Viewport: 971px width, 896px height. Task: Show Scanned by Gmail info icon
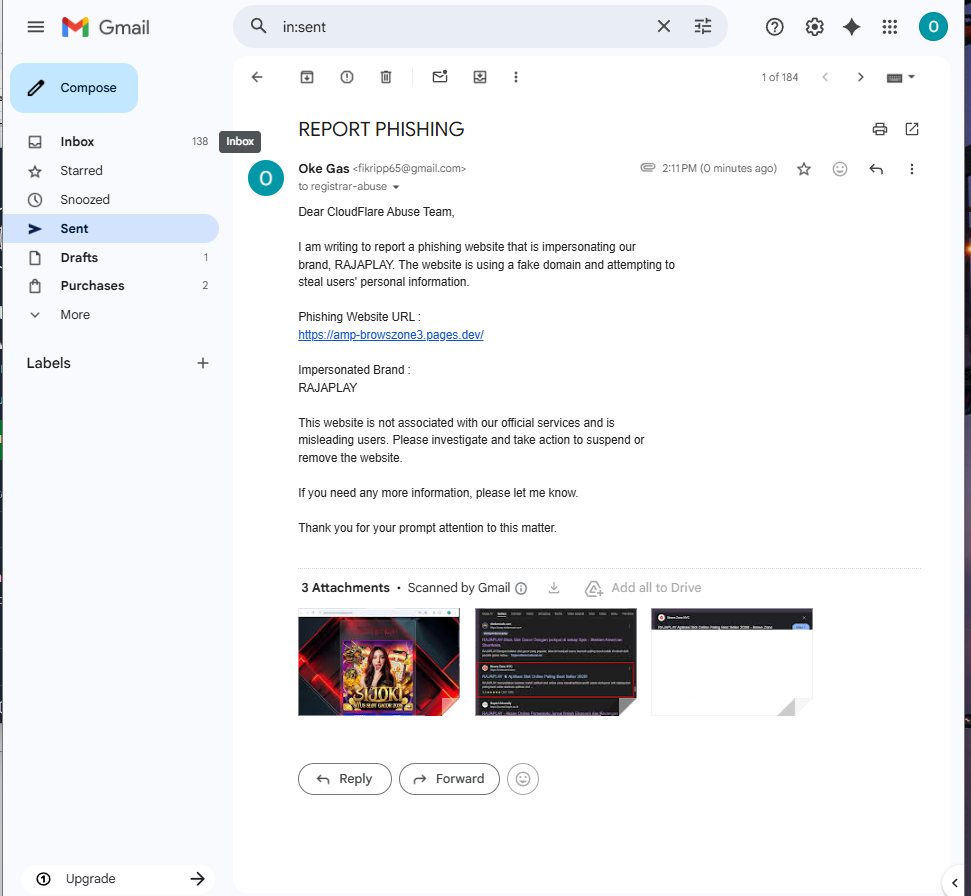click(x=521, y=588)
